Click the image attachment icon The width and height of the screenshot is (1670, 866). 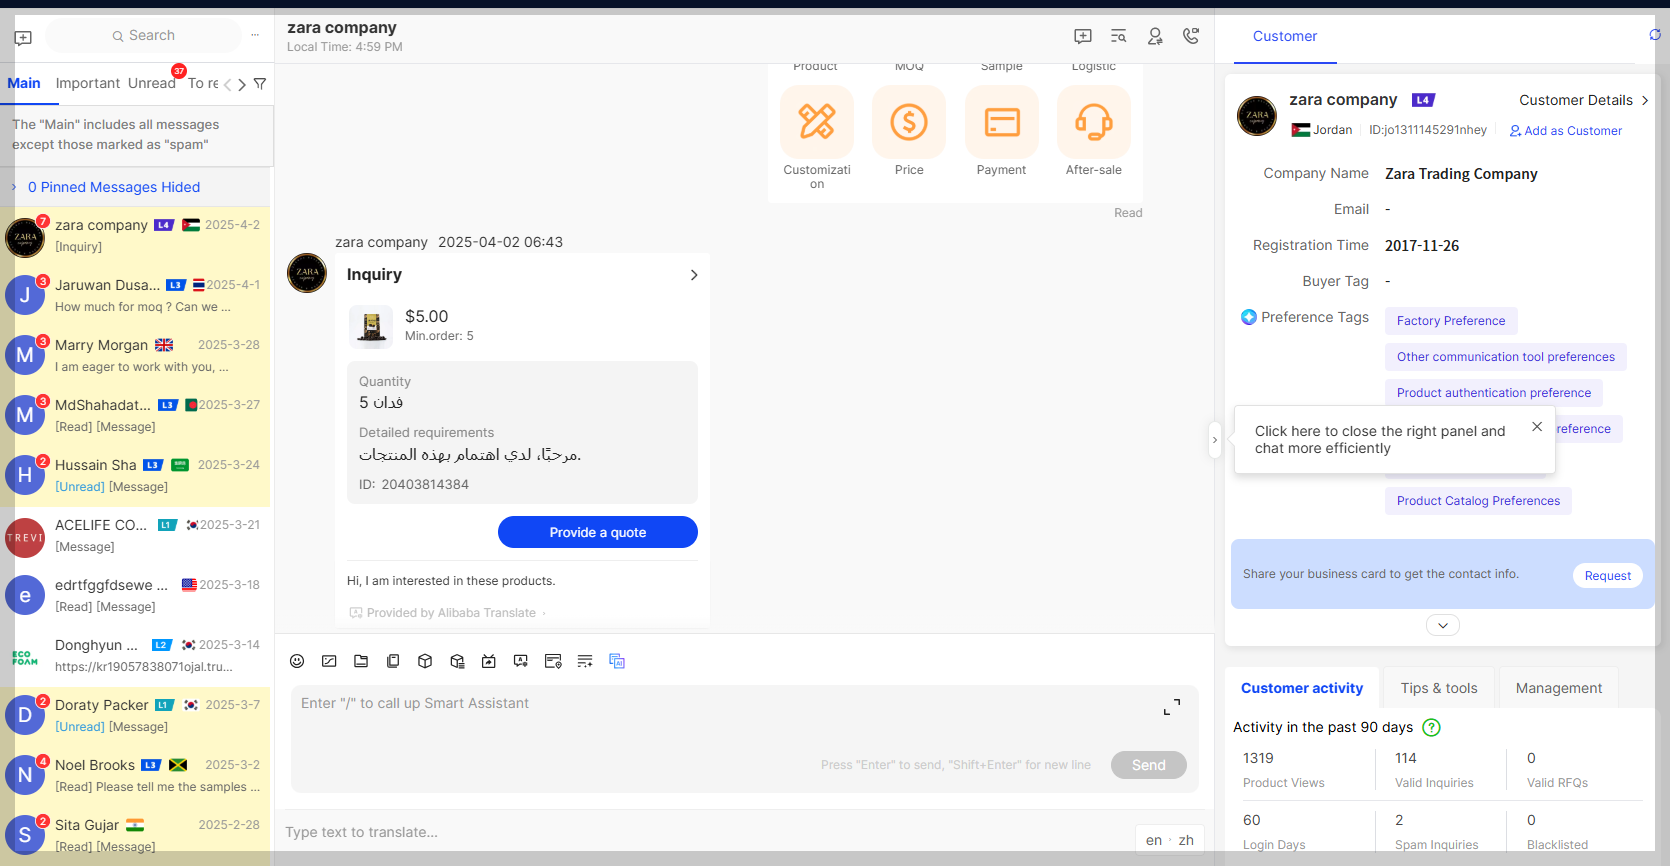[329, 661]
